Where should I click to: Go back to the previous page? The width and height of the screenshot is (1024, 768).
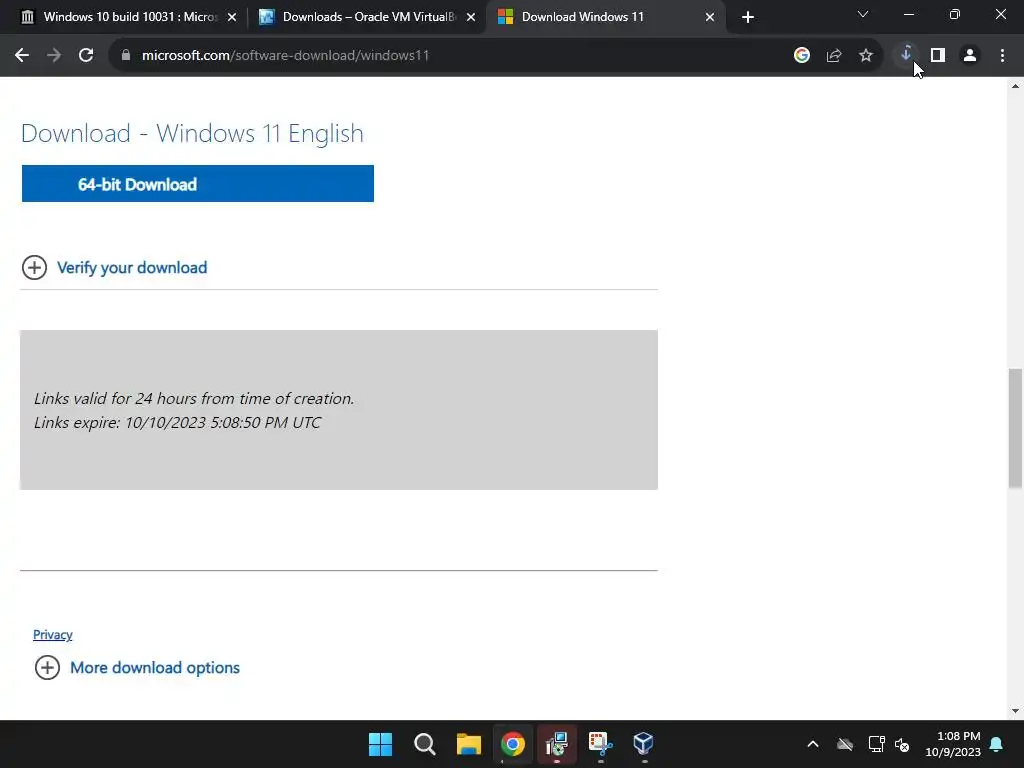click(x=22, y=56)
